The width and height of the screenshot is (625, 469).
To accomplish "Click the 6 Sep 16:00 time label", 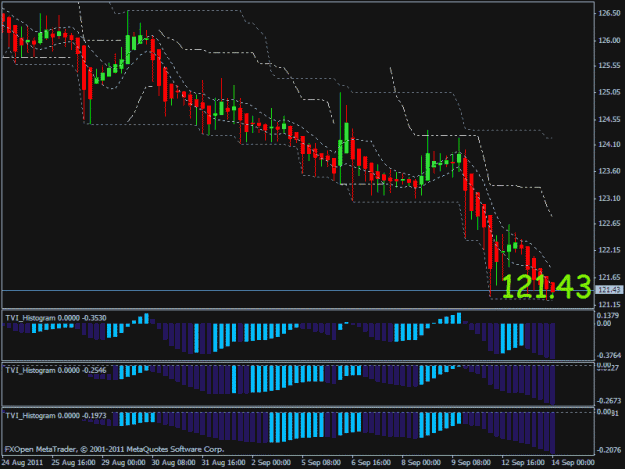I will (371, 462).
